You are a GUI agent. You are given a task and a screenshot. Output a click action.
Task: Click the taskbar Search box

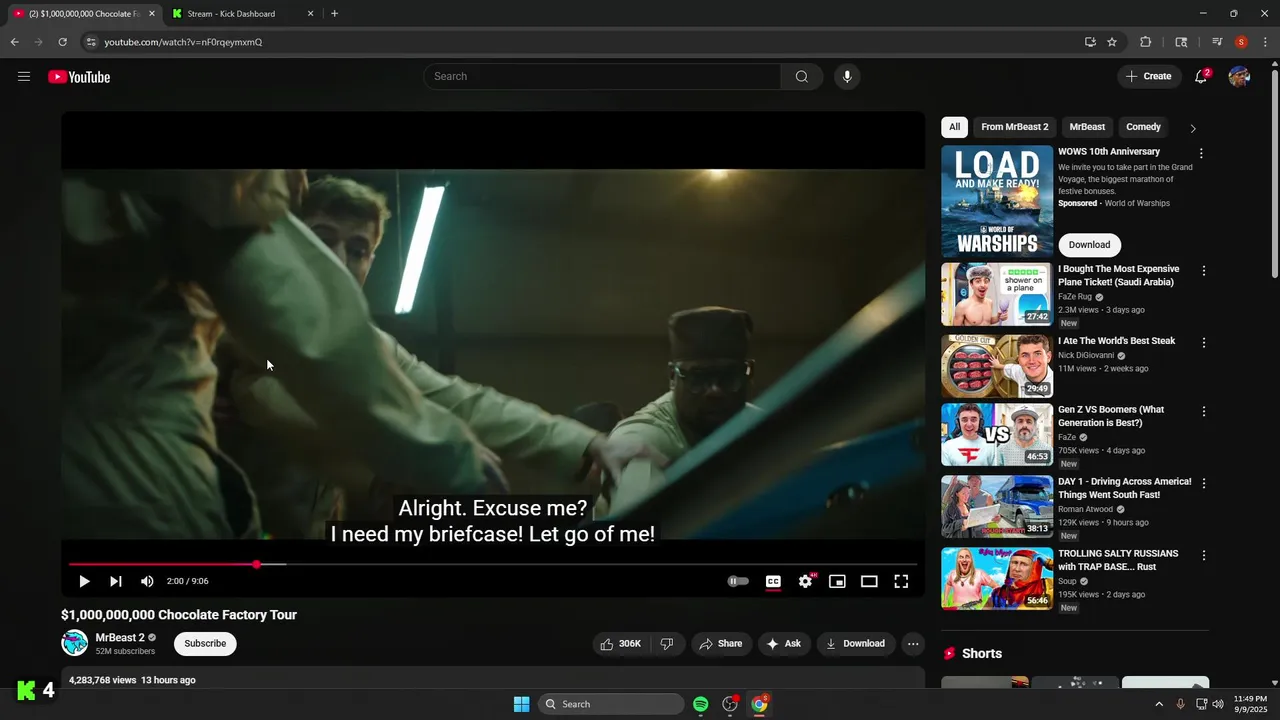(x=612, y=704)
